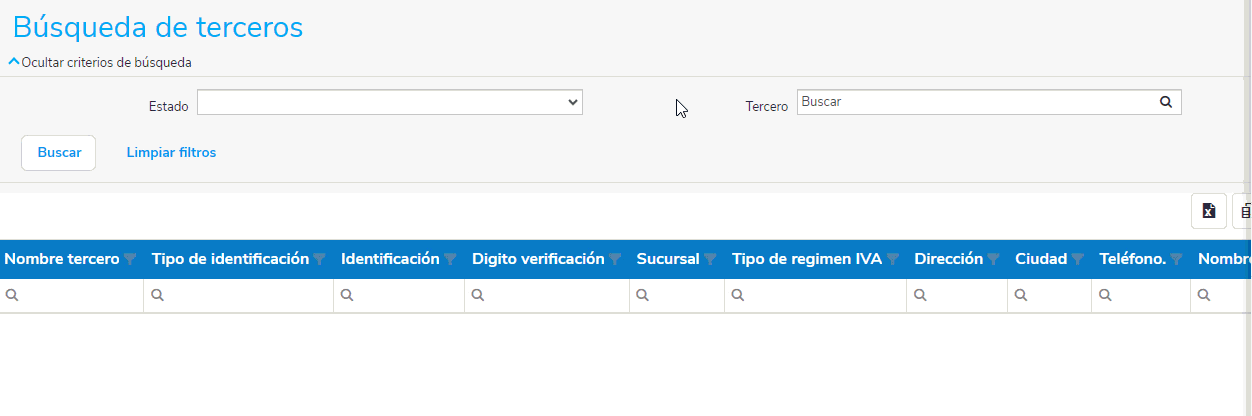Open the Estado dropdown
The width and height of the screenshot is (1252, 416).
[x=389, y=102]
